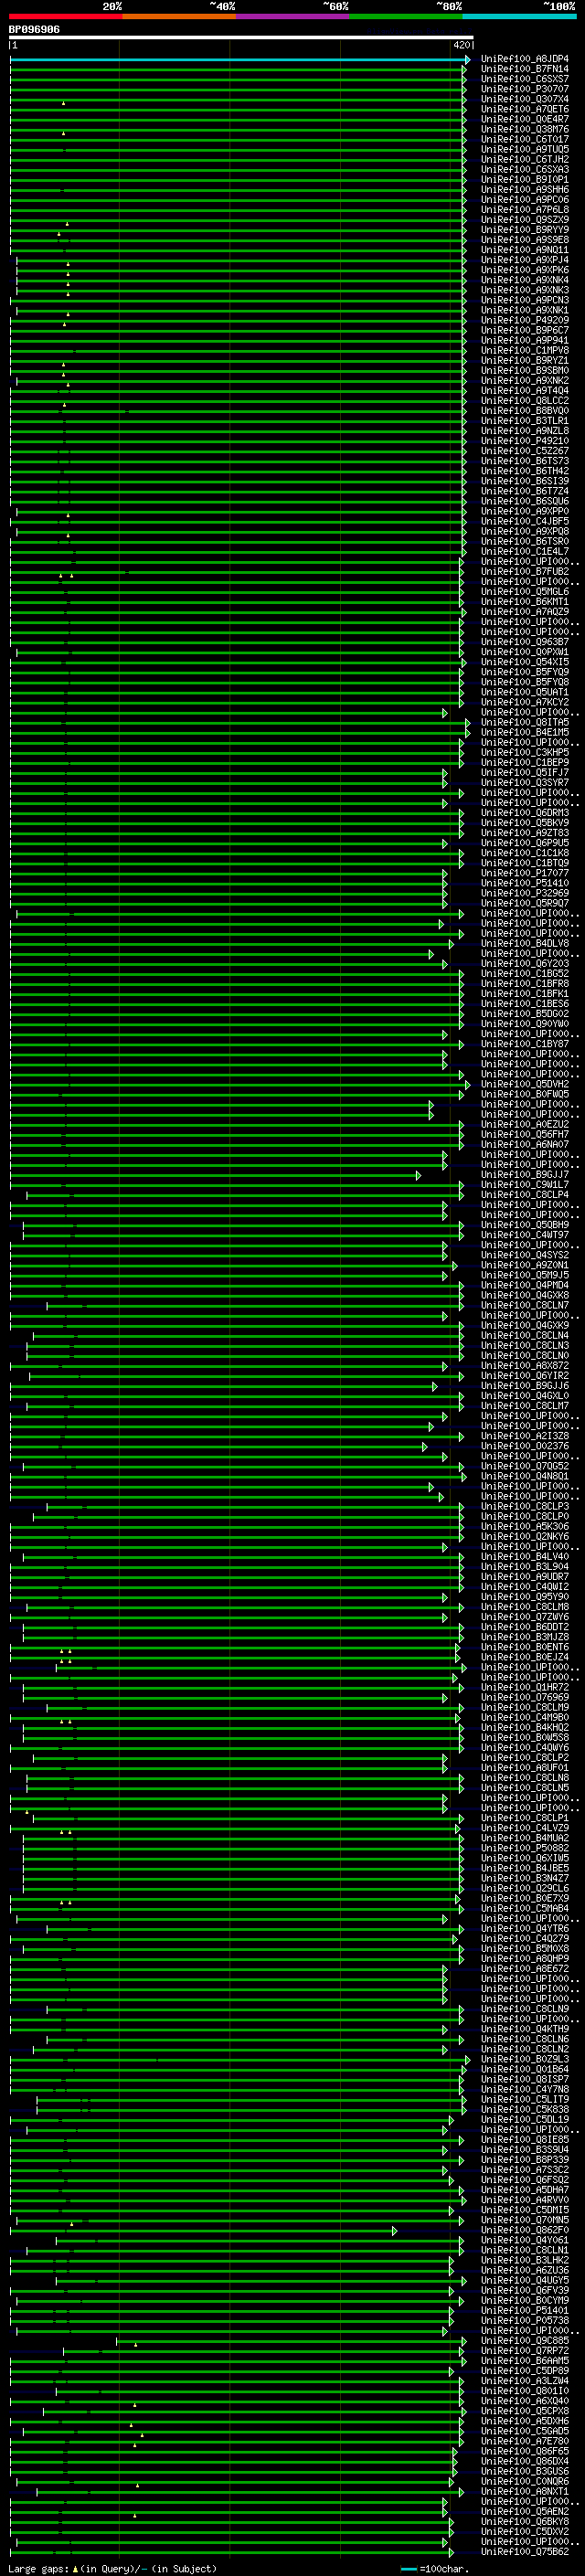
Task: Click label UniRef100_B9SBM0
Action: coord(525,370)
